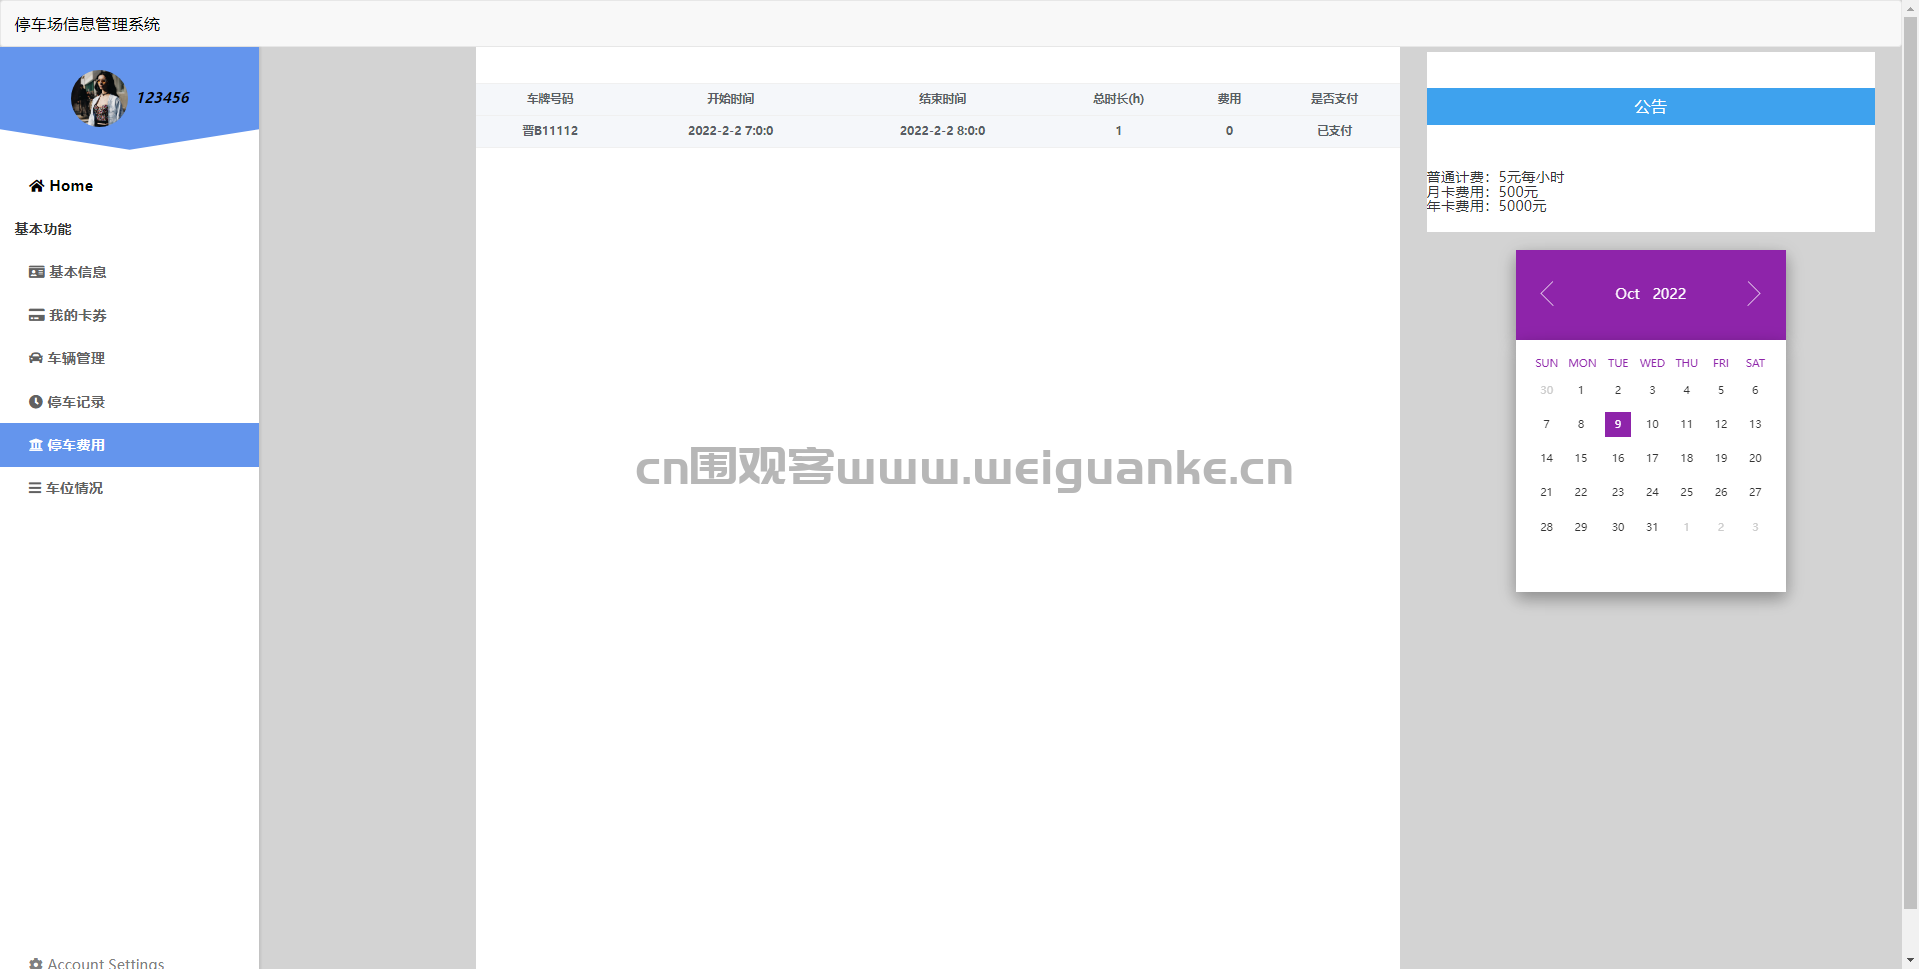The height and width of the screenshot is (969, 1919).
Task: Select day 1 of October
Action: [1581, 390]
